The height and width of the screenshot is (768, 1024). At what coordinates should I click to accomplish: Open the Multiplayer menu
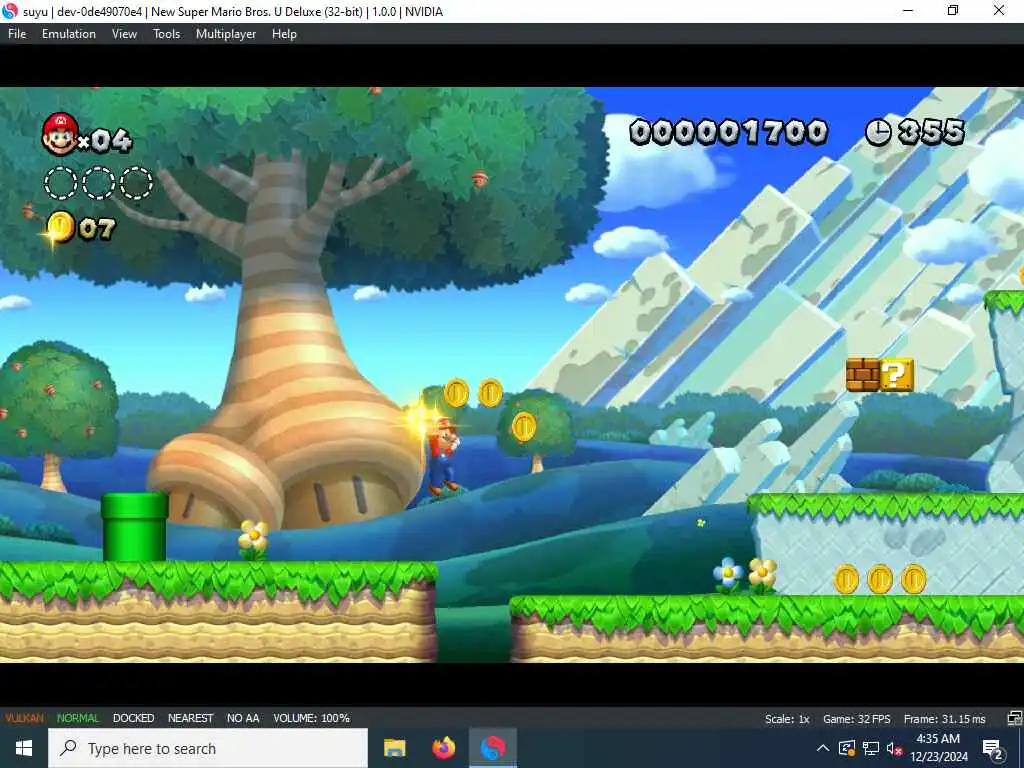(226, 34)
